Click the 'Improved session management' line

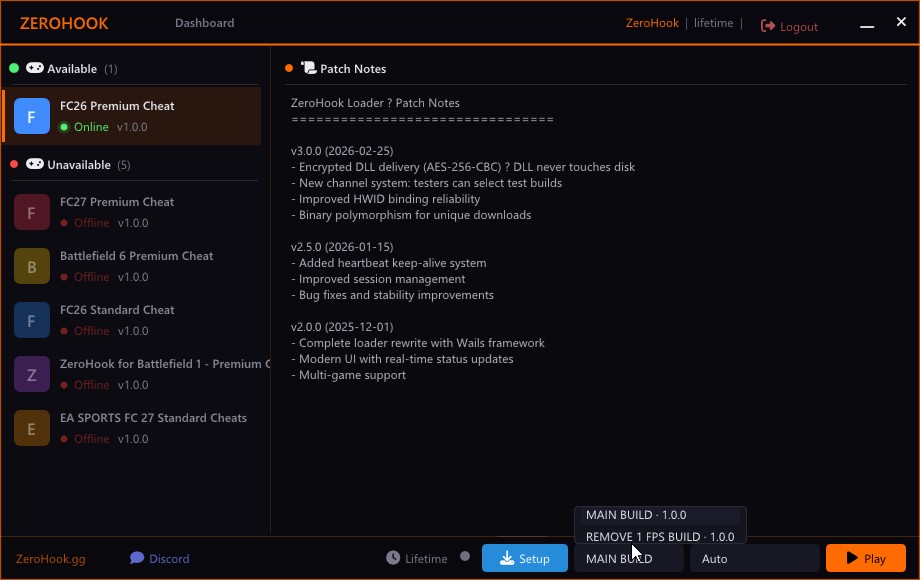[378, 279]
